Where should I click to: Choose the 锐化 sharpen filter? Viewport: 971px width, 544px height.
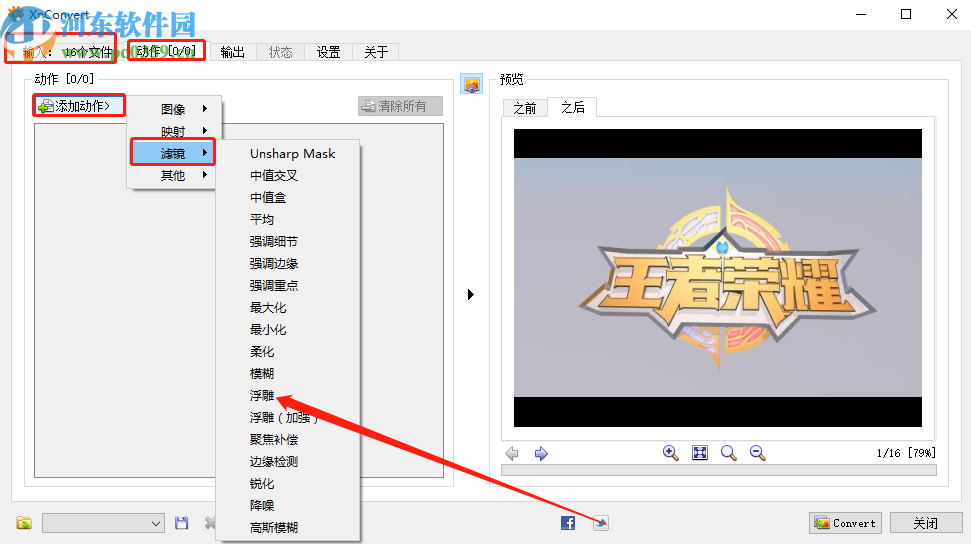[x=261, y=483]
